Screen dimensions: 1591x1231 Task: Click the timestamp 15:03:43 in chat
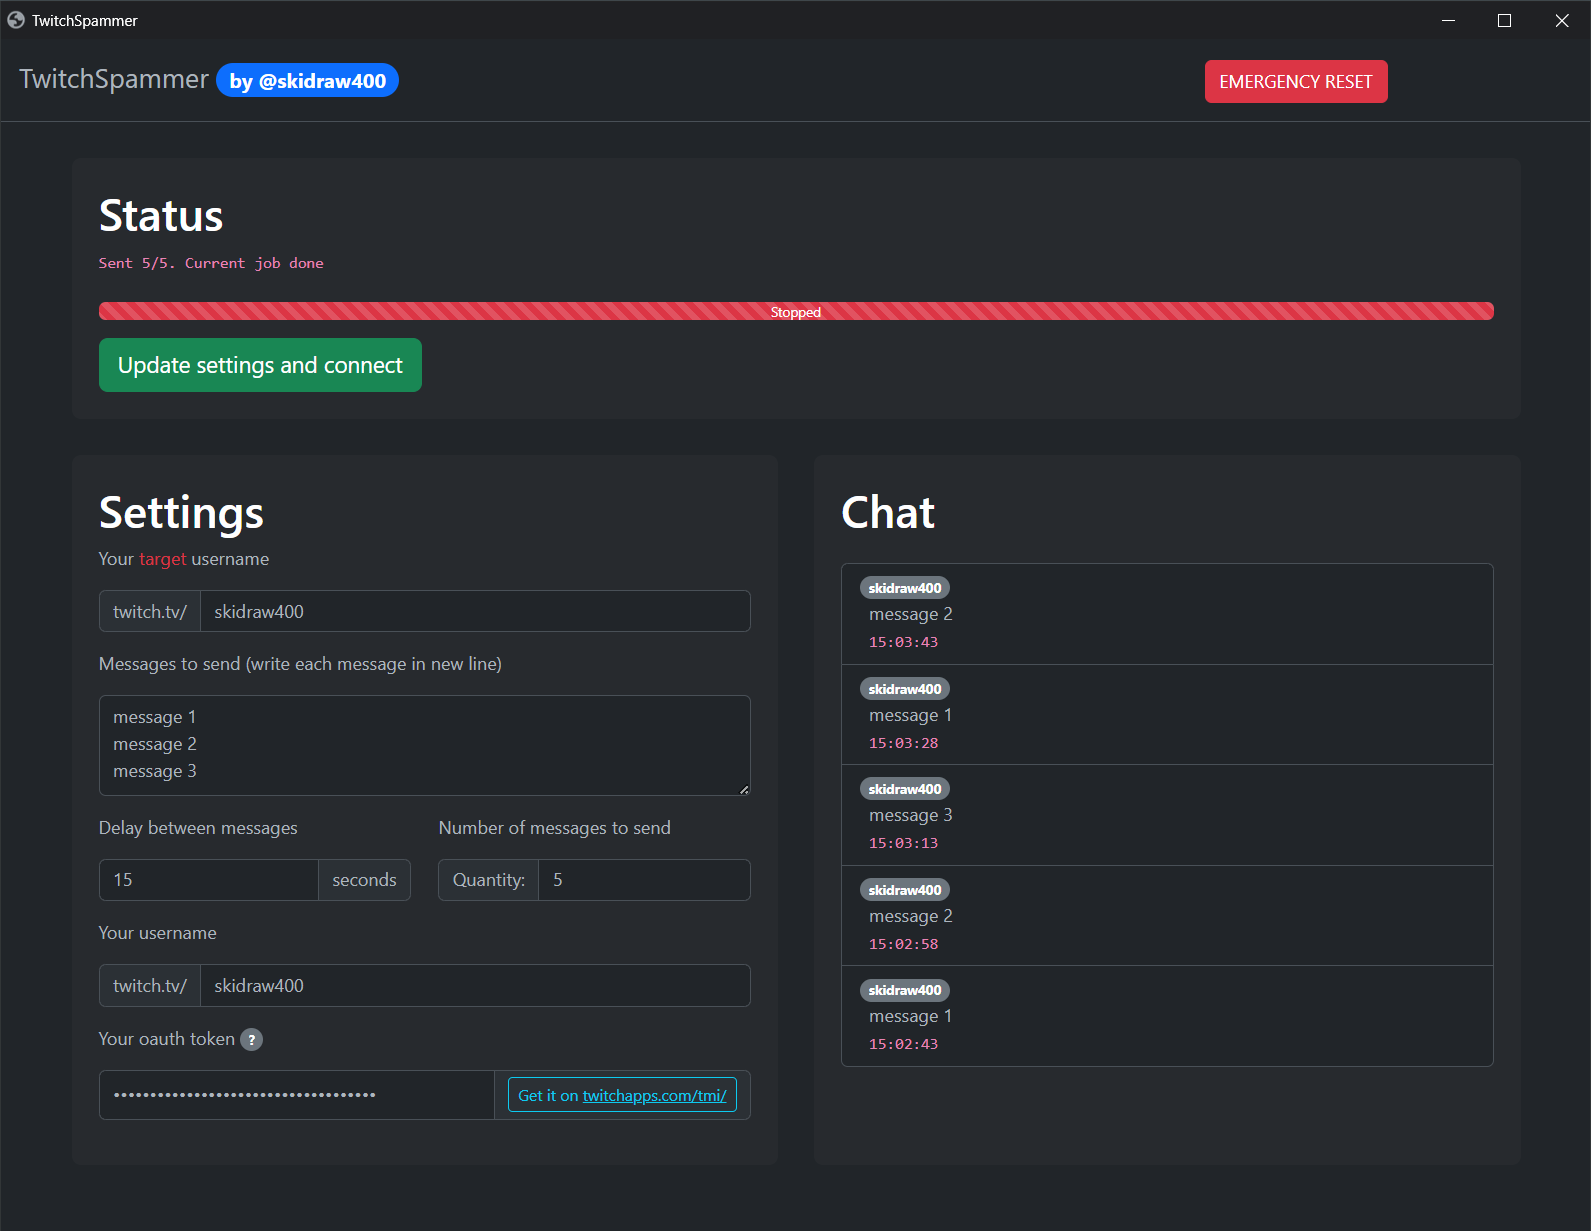[904, 642]
